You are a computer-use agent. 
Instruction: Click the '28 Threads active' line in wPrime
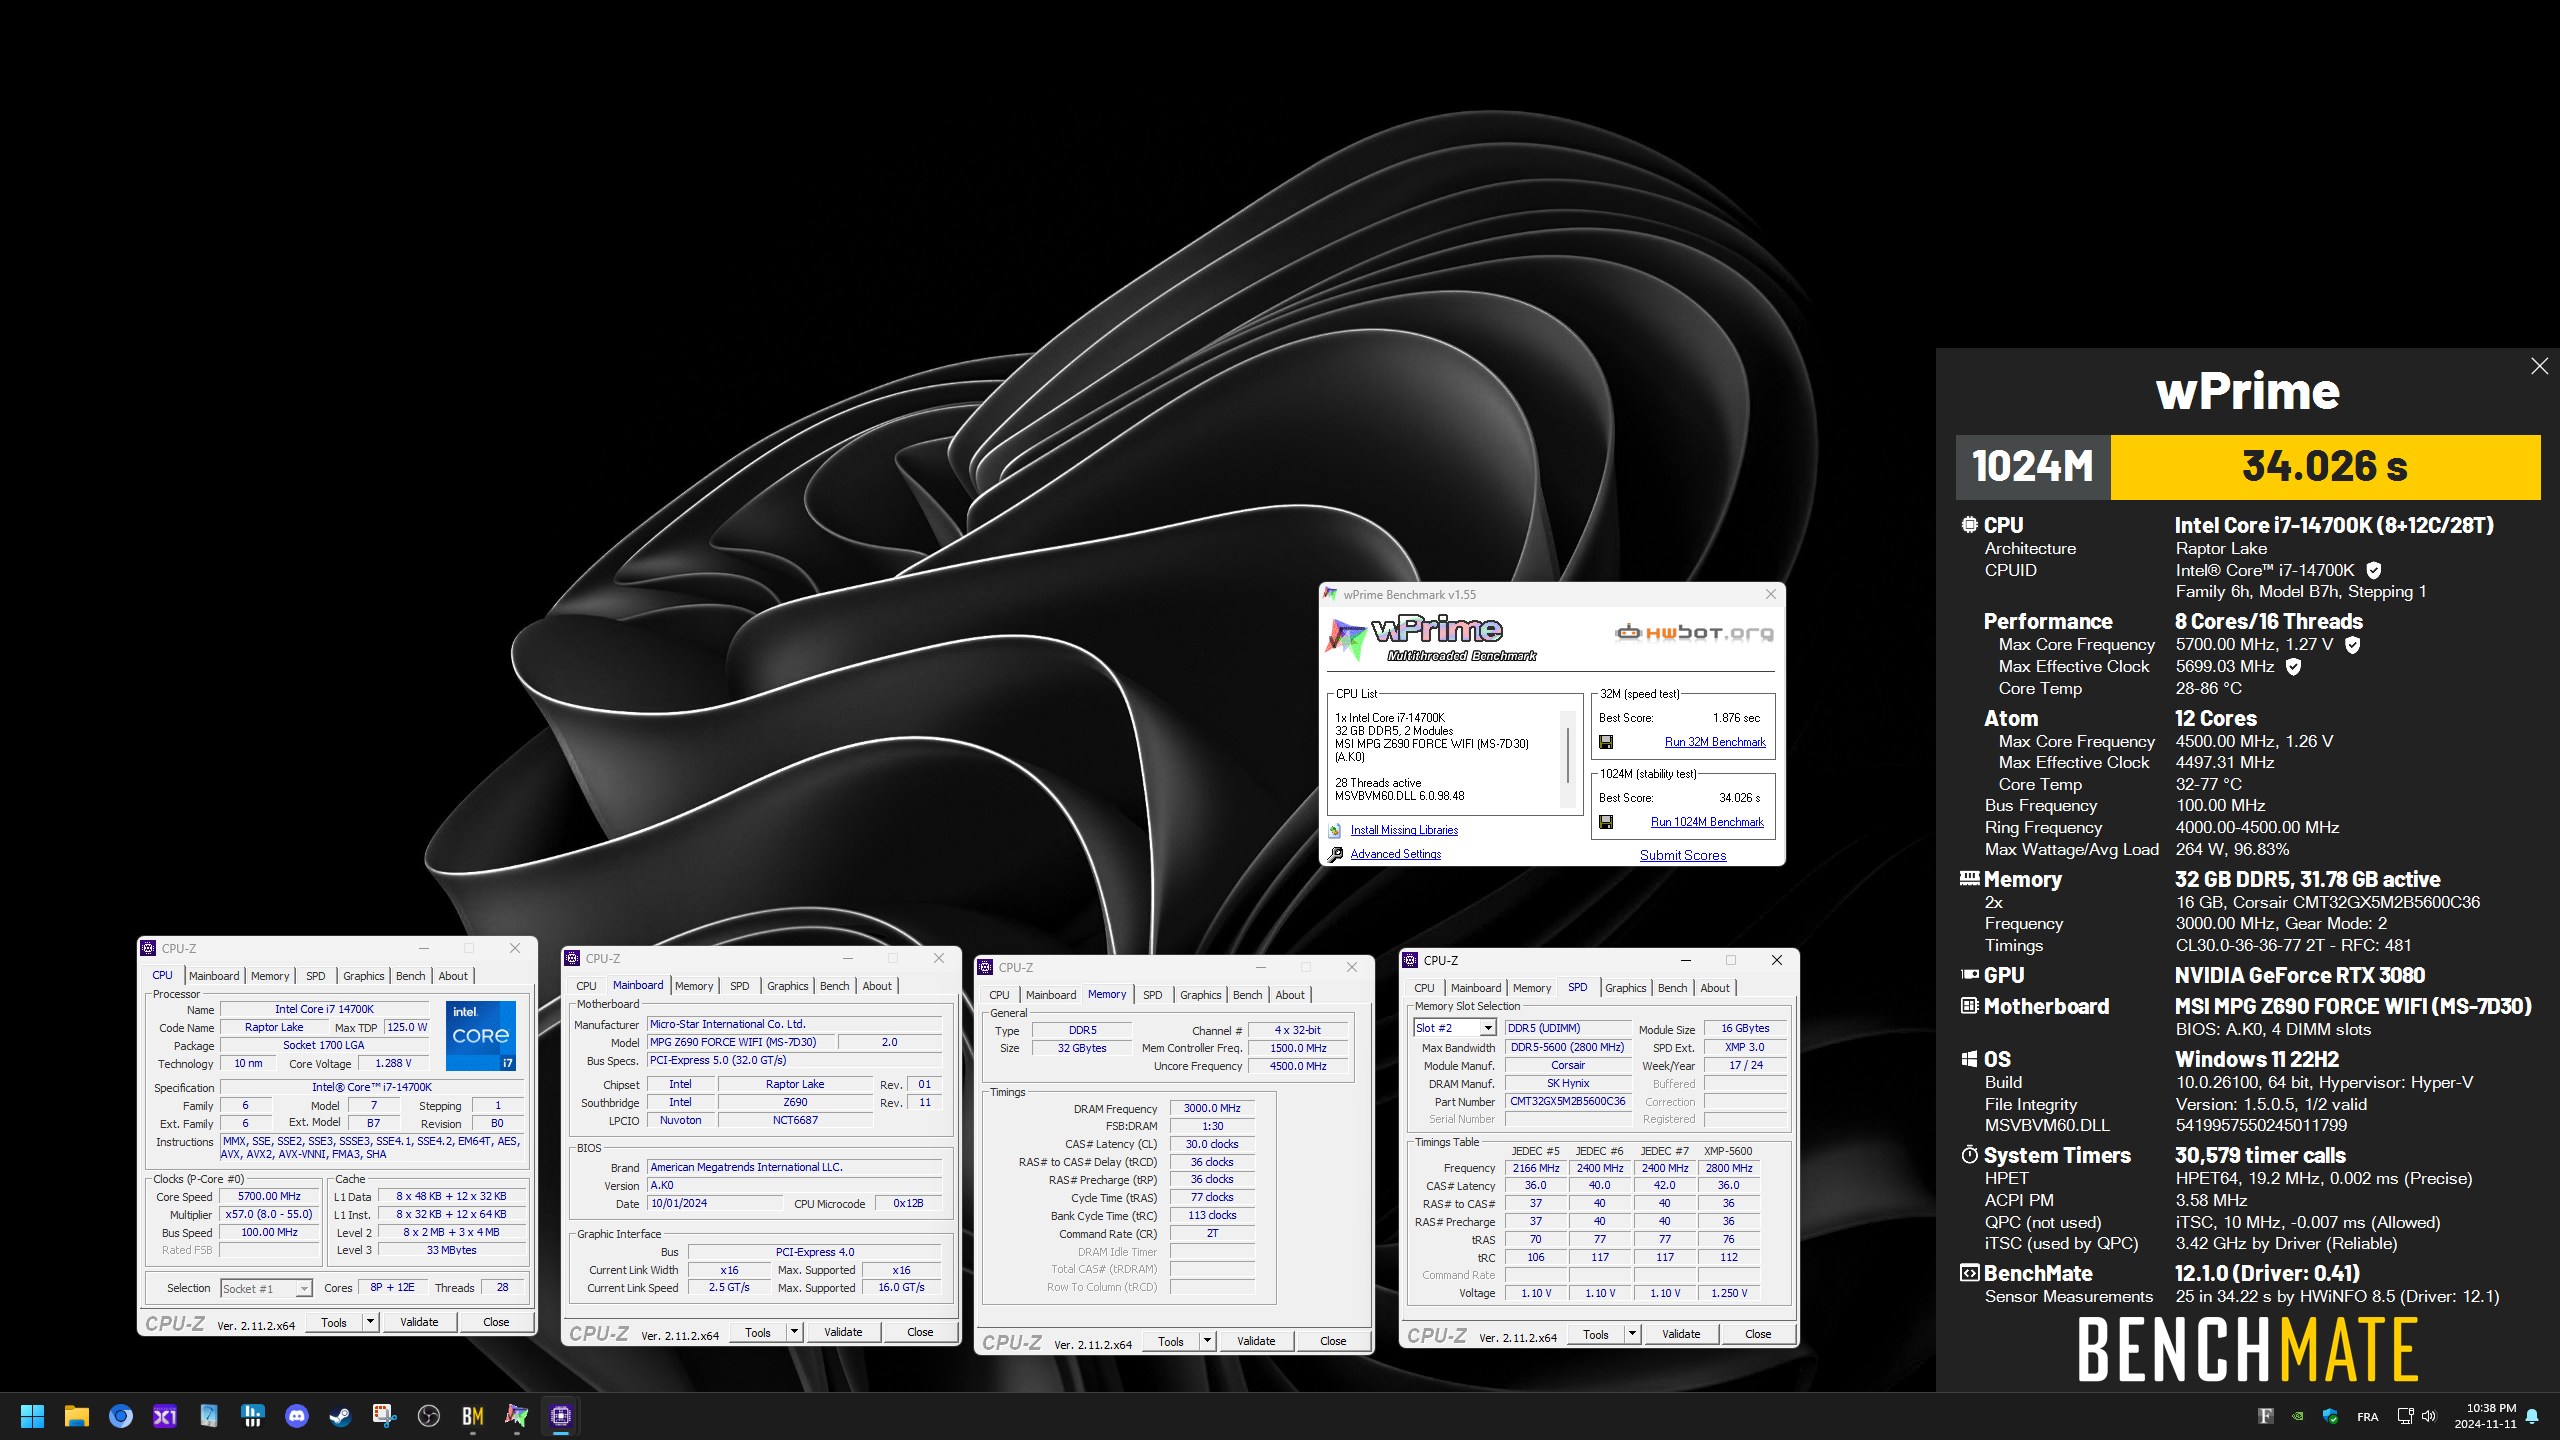tap(1378, 783)
